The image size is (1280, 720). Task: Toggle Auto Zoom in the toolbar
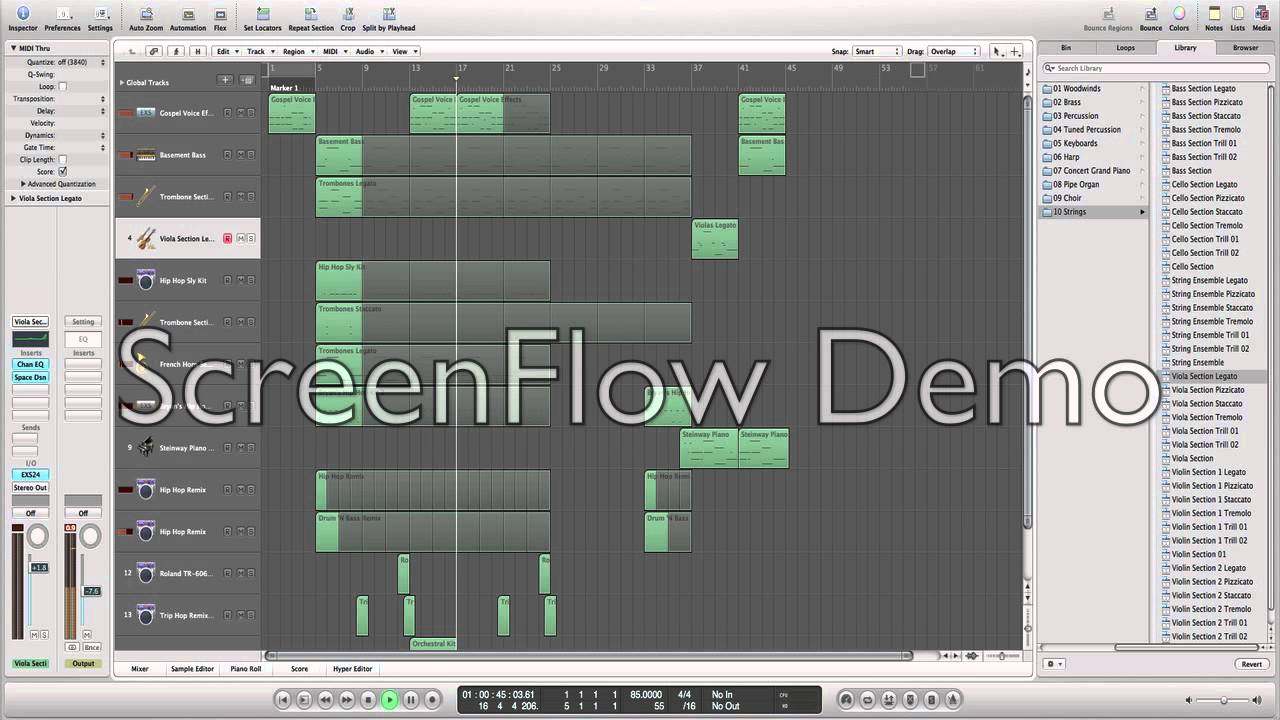[146, 17]
